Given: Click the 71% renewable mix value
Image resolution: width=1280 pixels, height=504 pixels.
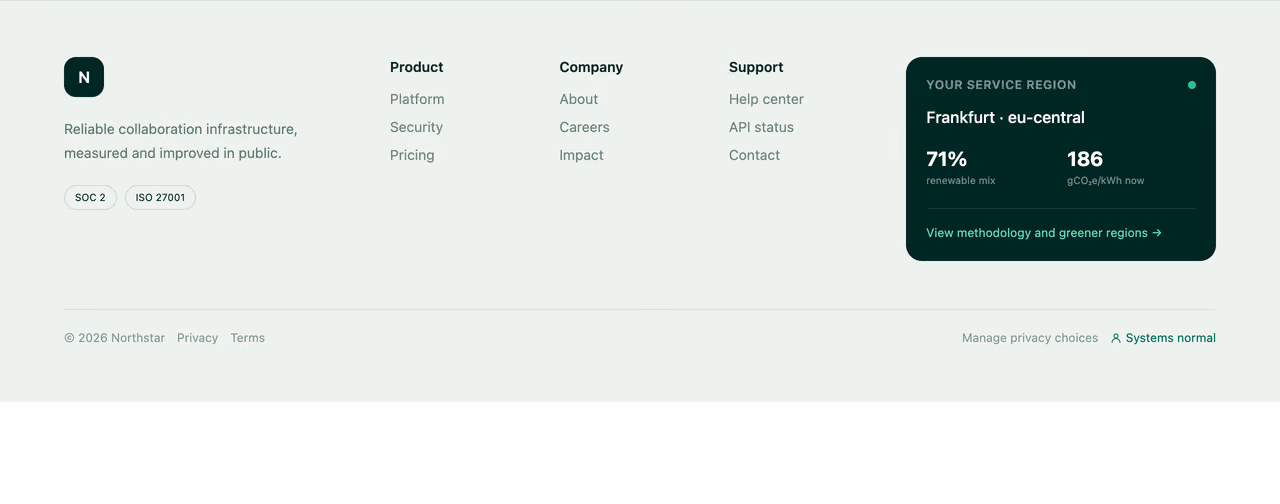Looking at the screenshot, I should coord(946,159).
